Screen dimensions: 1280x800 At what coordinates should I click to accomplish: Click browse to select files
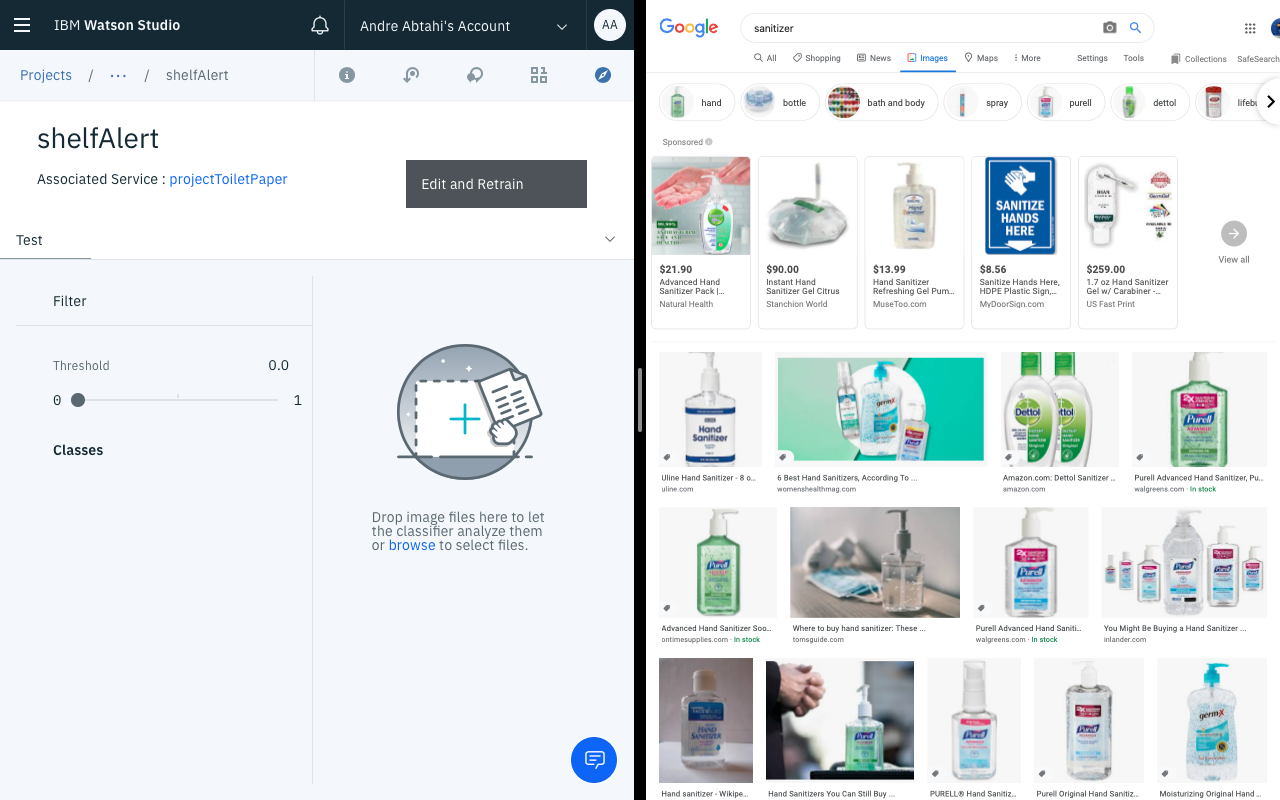pyautogui.click(x=412, y=545)
